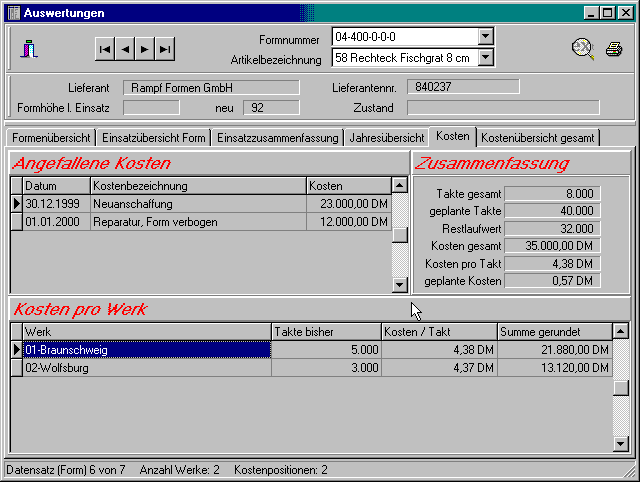The width and height of the screenshot is (640, 482).
Task: Jump to last record navigation button
Action: pyautogui.click(x=165, y=48)
